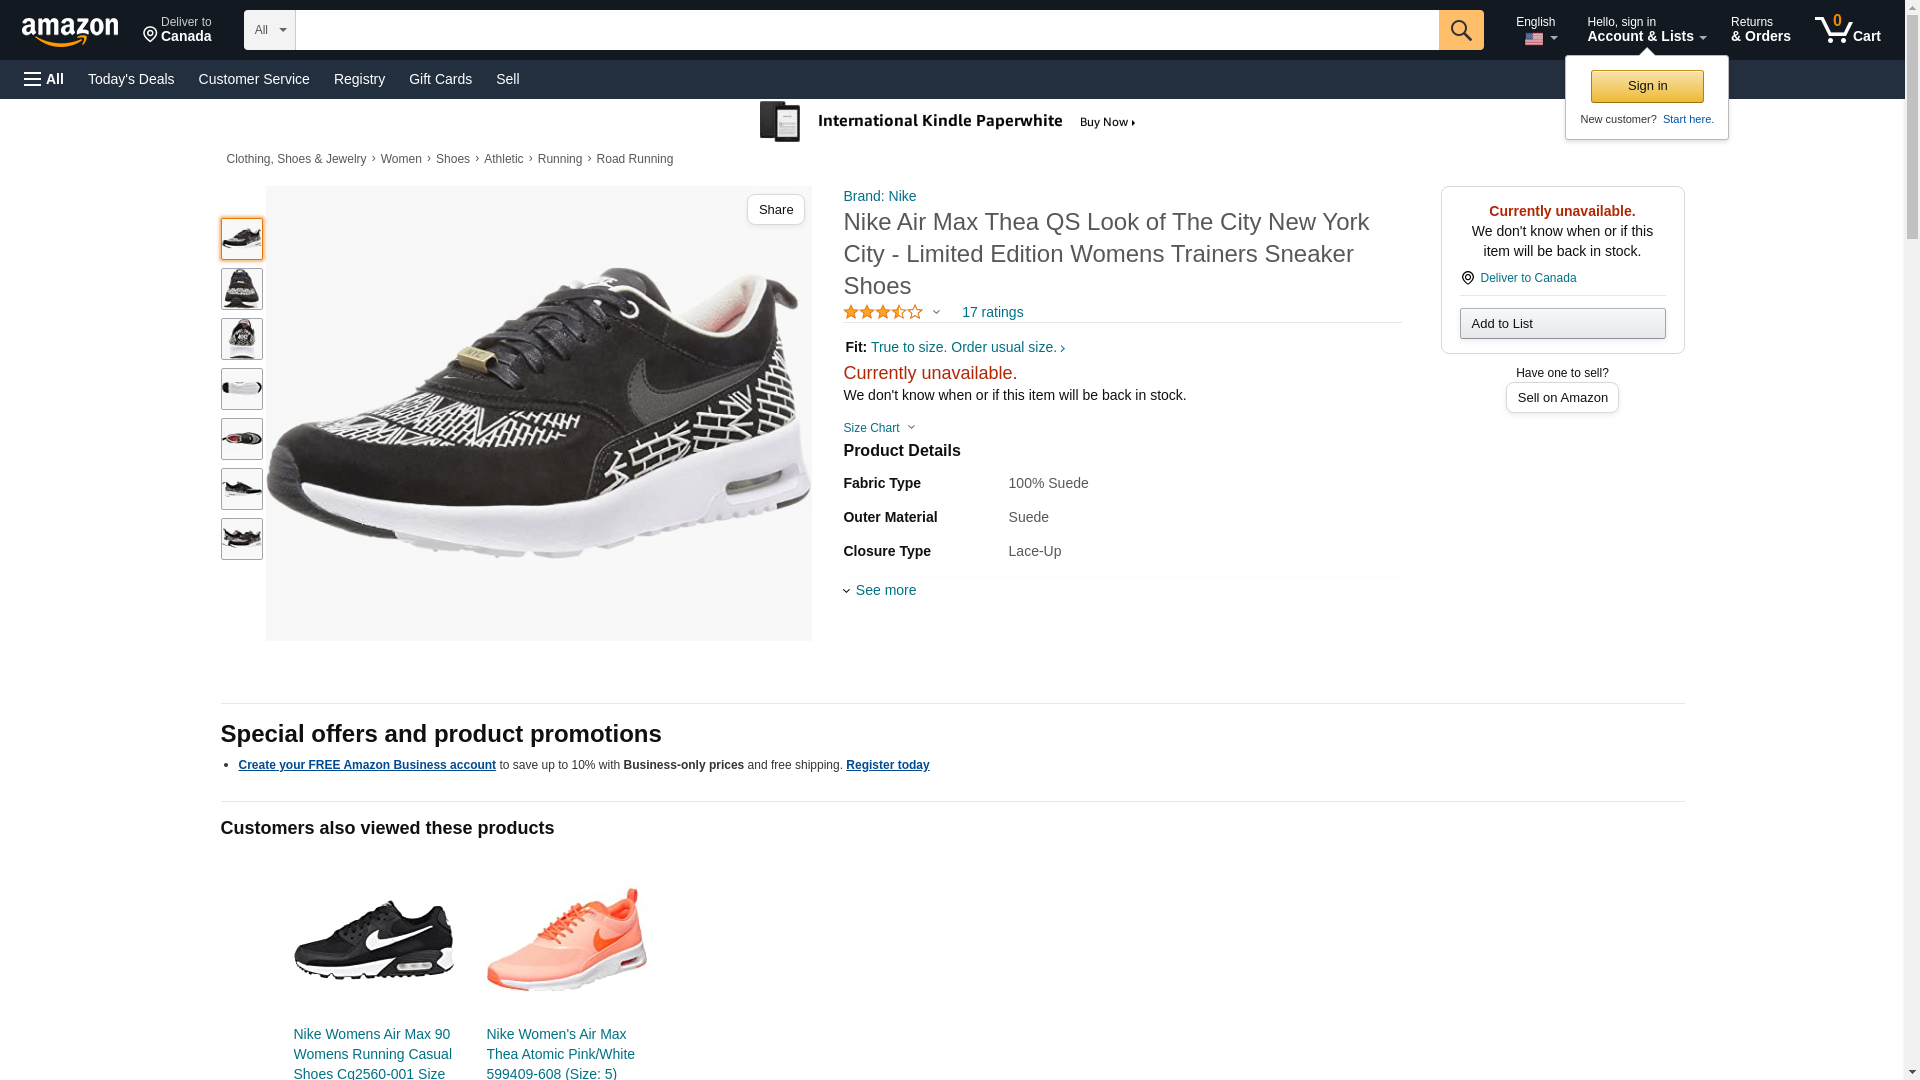Open Today's Deals navigation item
Viewport: 1920px width, 1080px height.
(x=131, y=79)
